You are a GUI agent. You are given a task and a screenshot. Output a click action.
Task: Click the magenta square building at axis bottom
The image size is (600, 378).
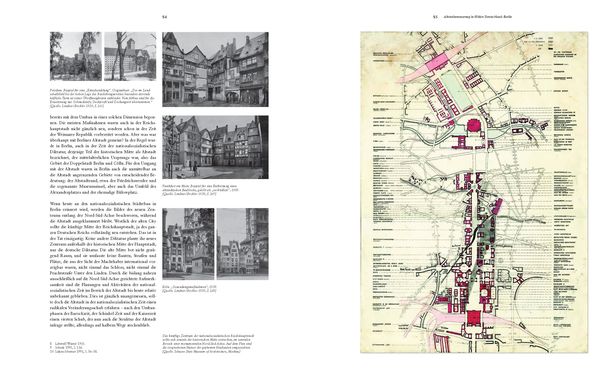pyautogui.click(x=473, y=318)
